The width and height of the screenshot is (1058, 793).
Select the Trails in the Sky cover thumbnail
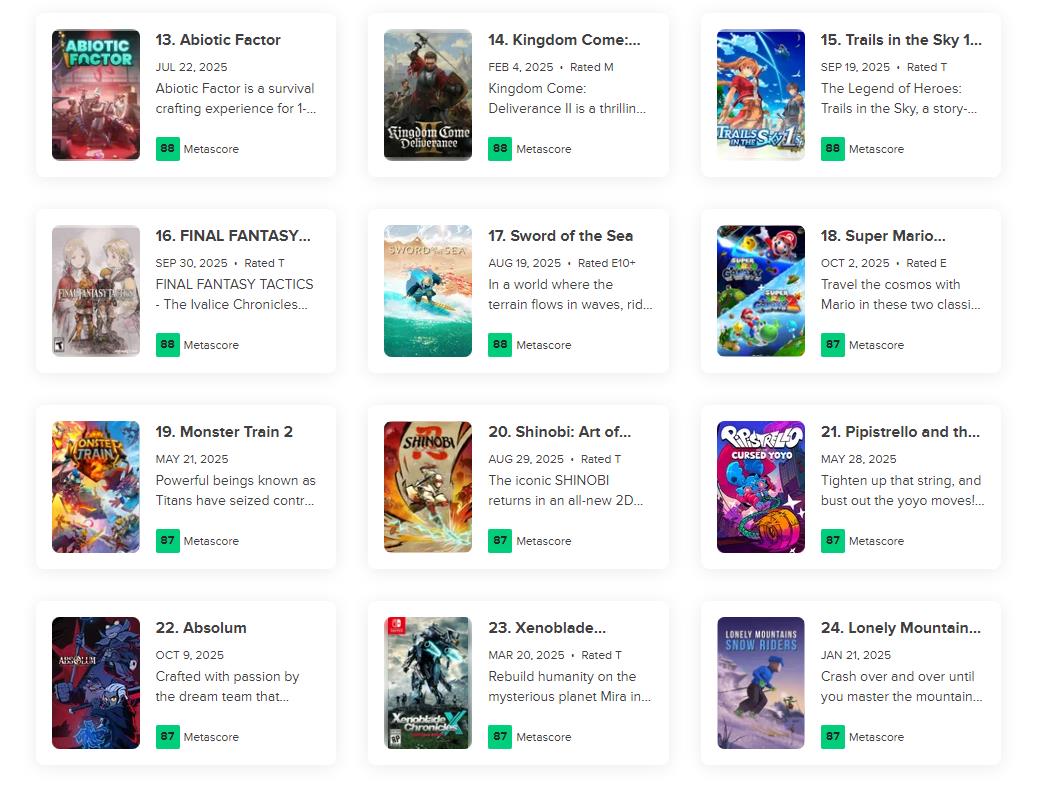tap(761, 95)
